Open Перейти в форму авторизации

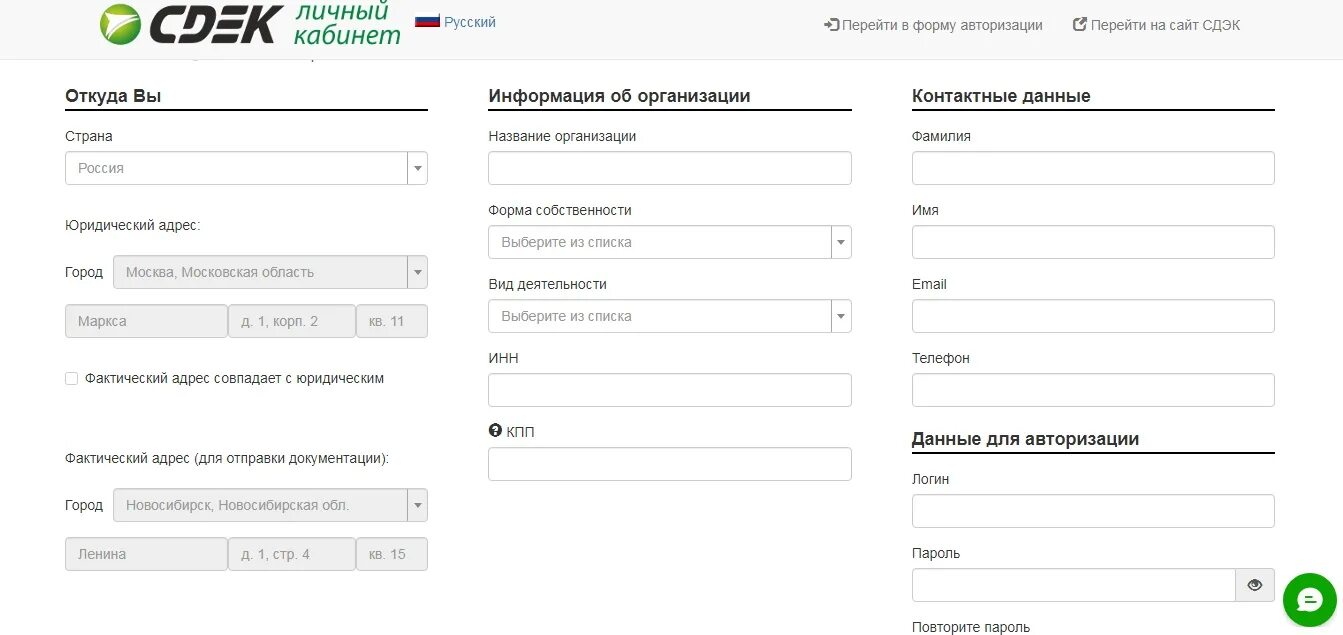(x=941, y=25)
